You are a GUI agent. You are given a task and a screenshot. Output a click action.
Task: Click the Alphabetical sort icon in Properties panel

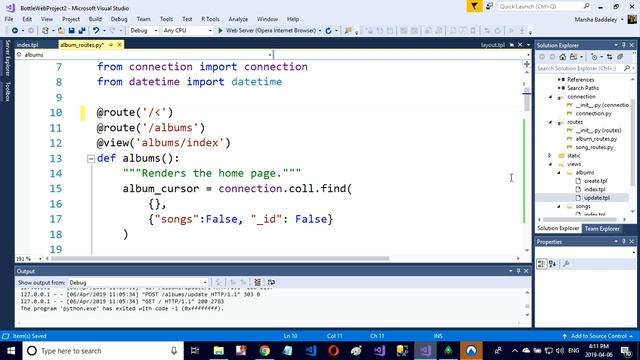click(x=553, y=264)
